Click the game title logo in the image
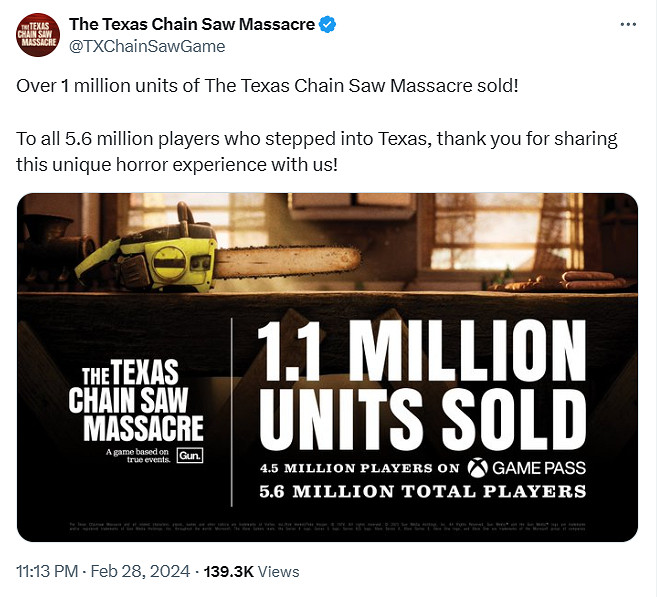 click(136, 404)
